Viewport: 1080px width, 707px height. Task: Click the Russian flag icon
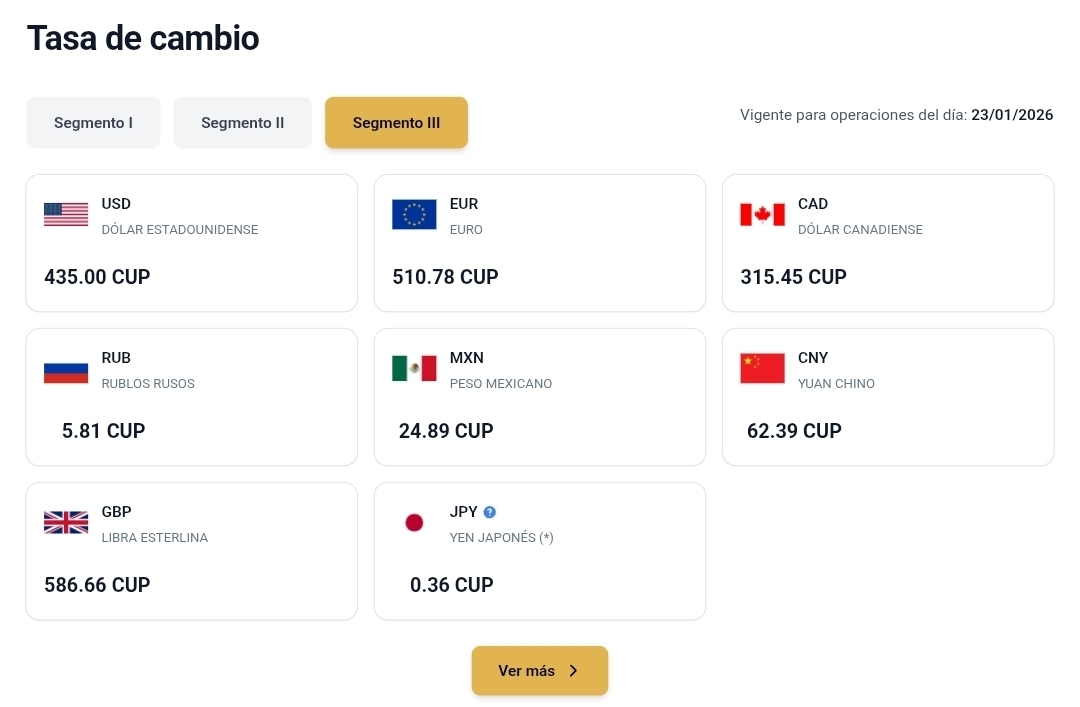[66, 369]
